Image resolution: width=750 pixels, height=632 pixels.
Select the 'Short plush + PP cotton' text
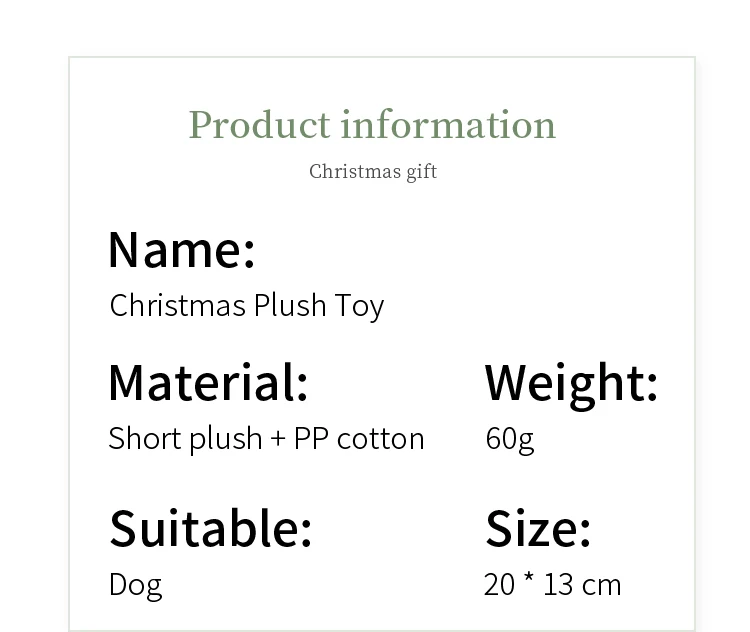coord(266,438)
